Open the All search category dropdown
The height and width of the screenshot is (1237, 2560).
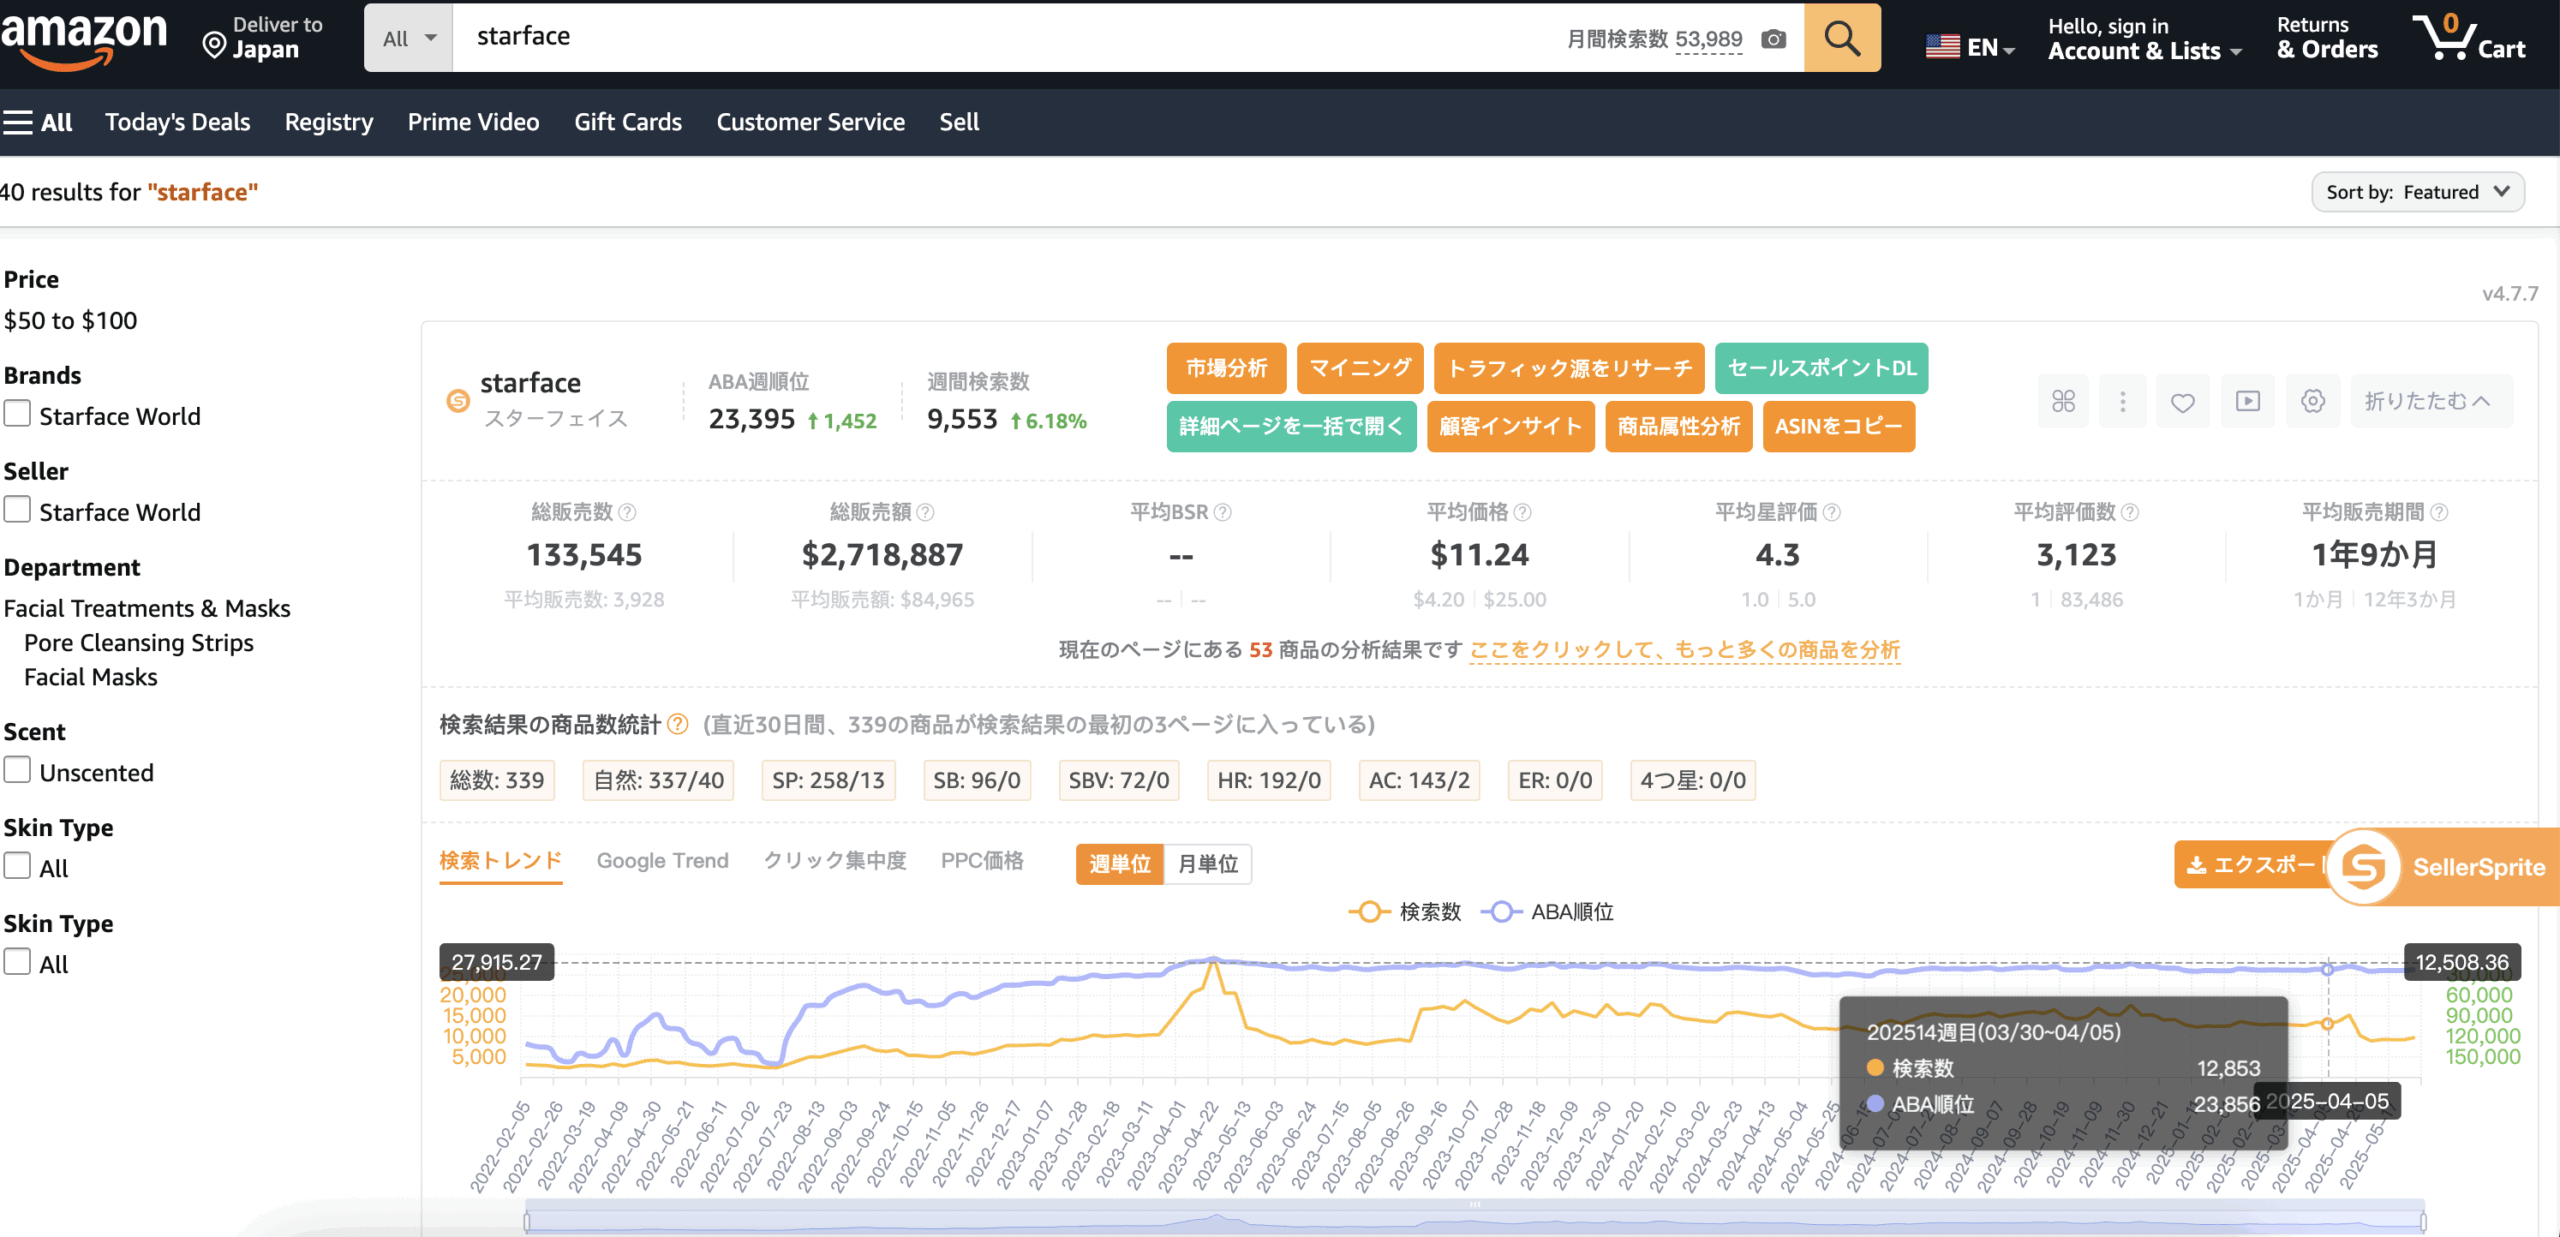[409, 38]
